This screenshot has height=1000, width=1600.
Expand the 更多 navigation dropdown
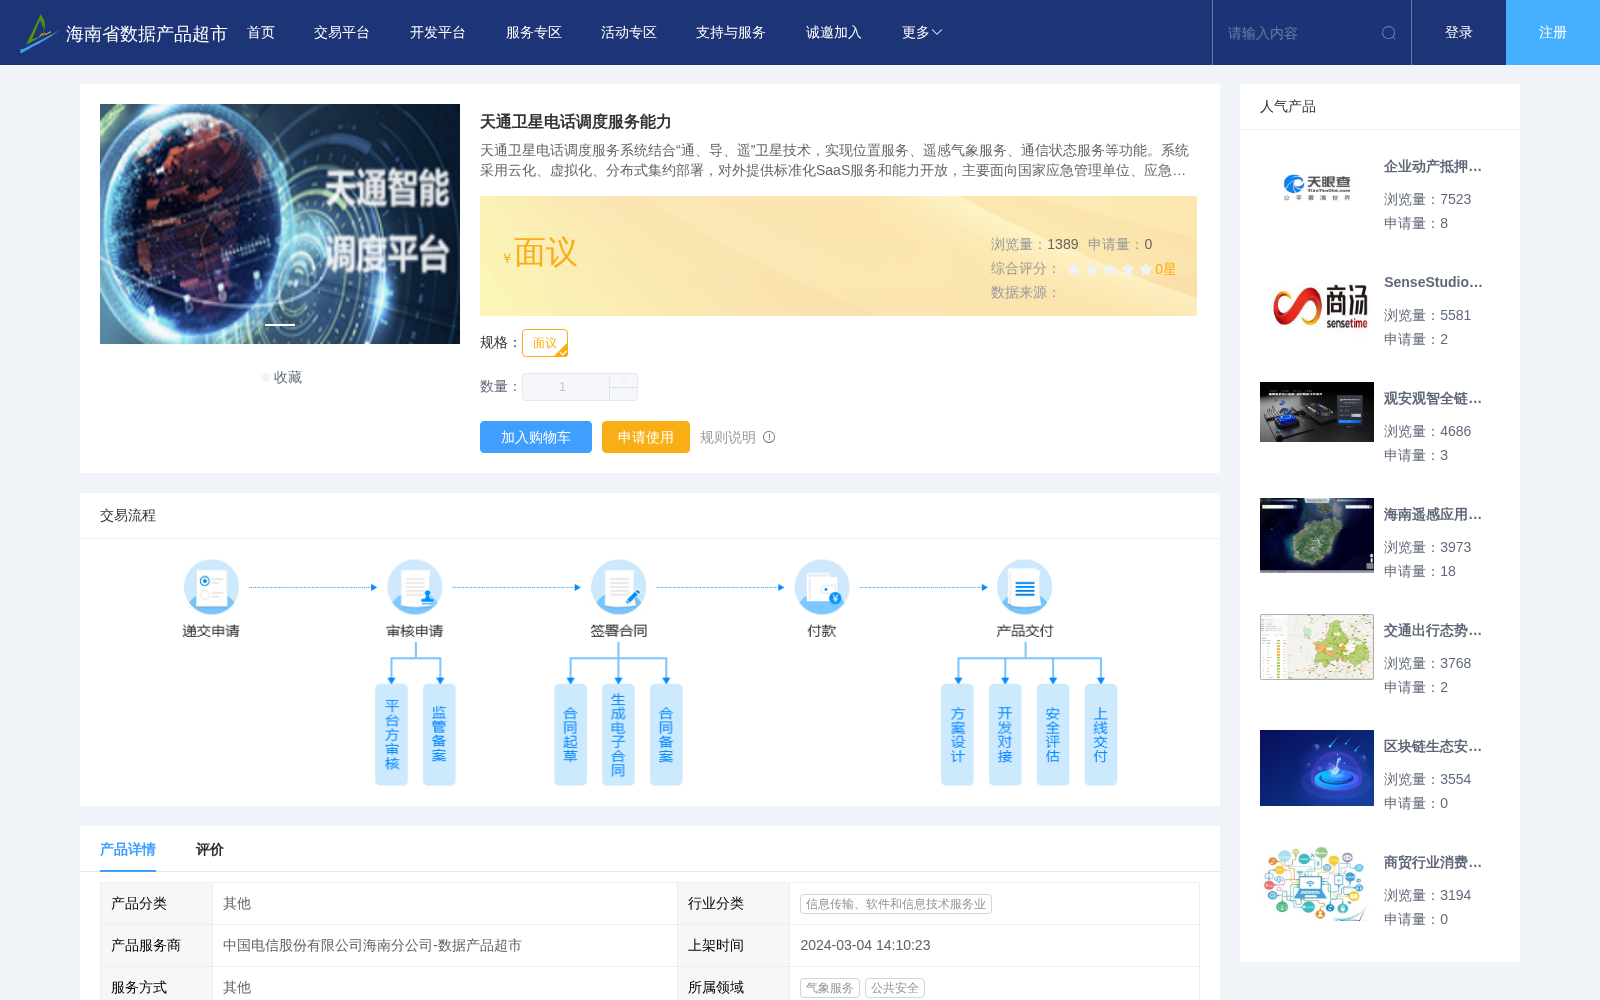(x=921, y=33)
